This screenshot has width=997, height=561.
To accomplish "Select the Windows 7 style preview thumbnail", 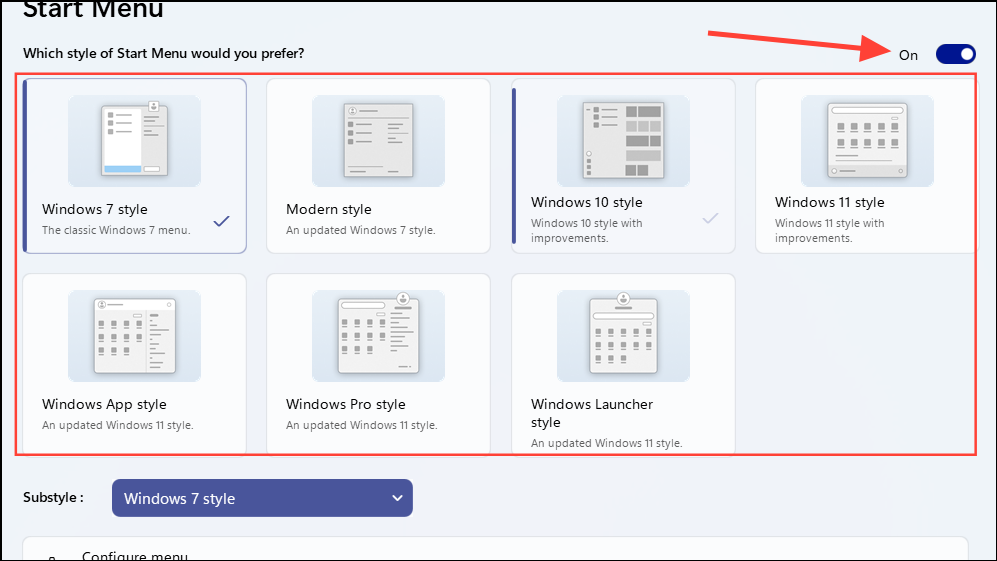I will tap(134, 141).
